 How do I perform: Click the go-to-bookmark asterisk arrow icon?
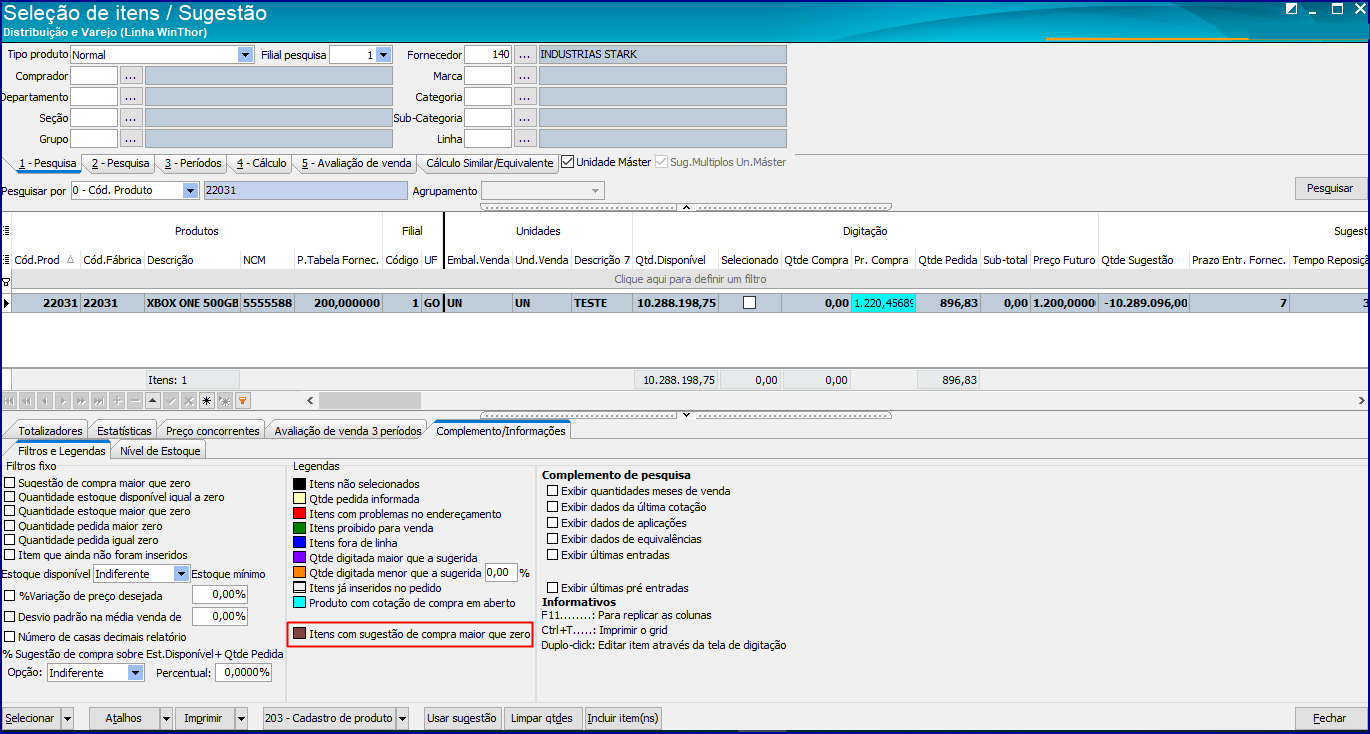(225, 401)
